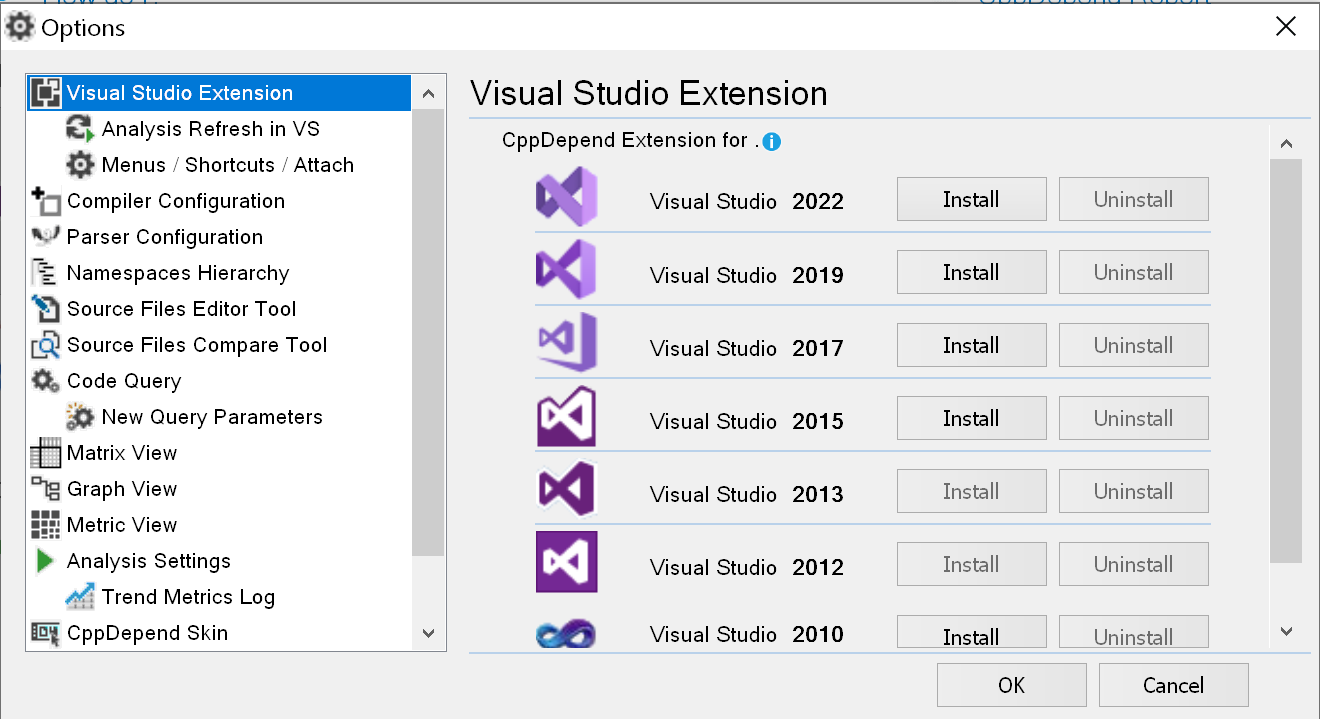The image size is (1320, 719).
Task: Click the Visual Studio 2017 logo
Action: pyautogui.click(x=566, y=343)
